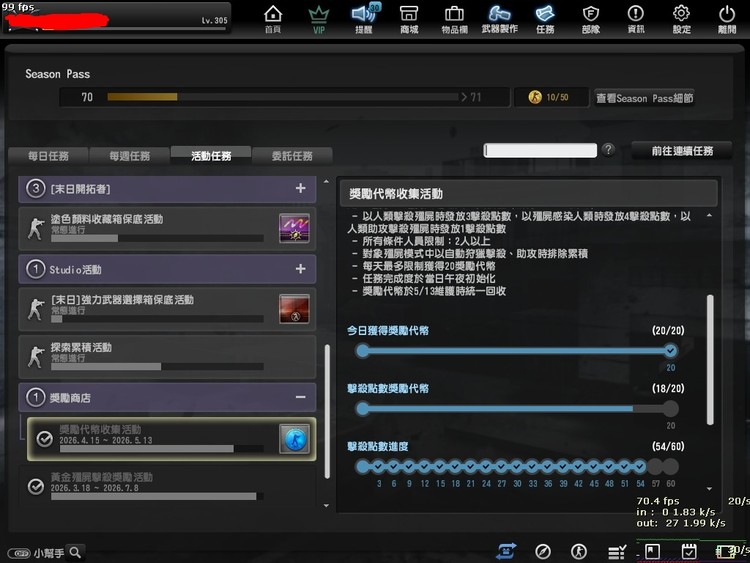This screenshot has height=563, width=750.
Task: Click the compass icon in bottom bar
Action: point(543,551)
